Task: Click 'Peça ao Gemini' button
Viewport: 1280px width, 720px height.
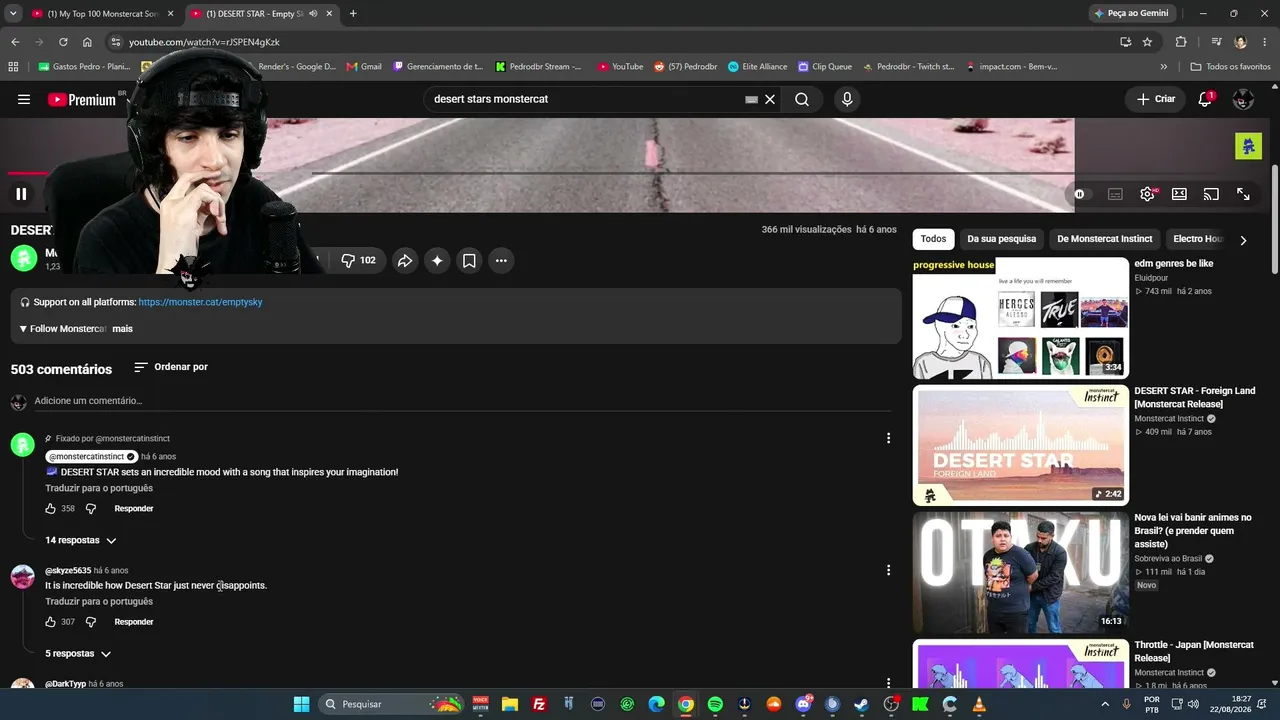Action: (1131, 14)
